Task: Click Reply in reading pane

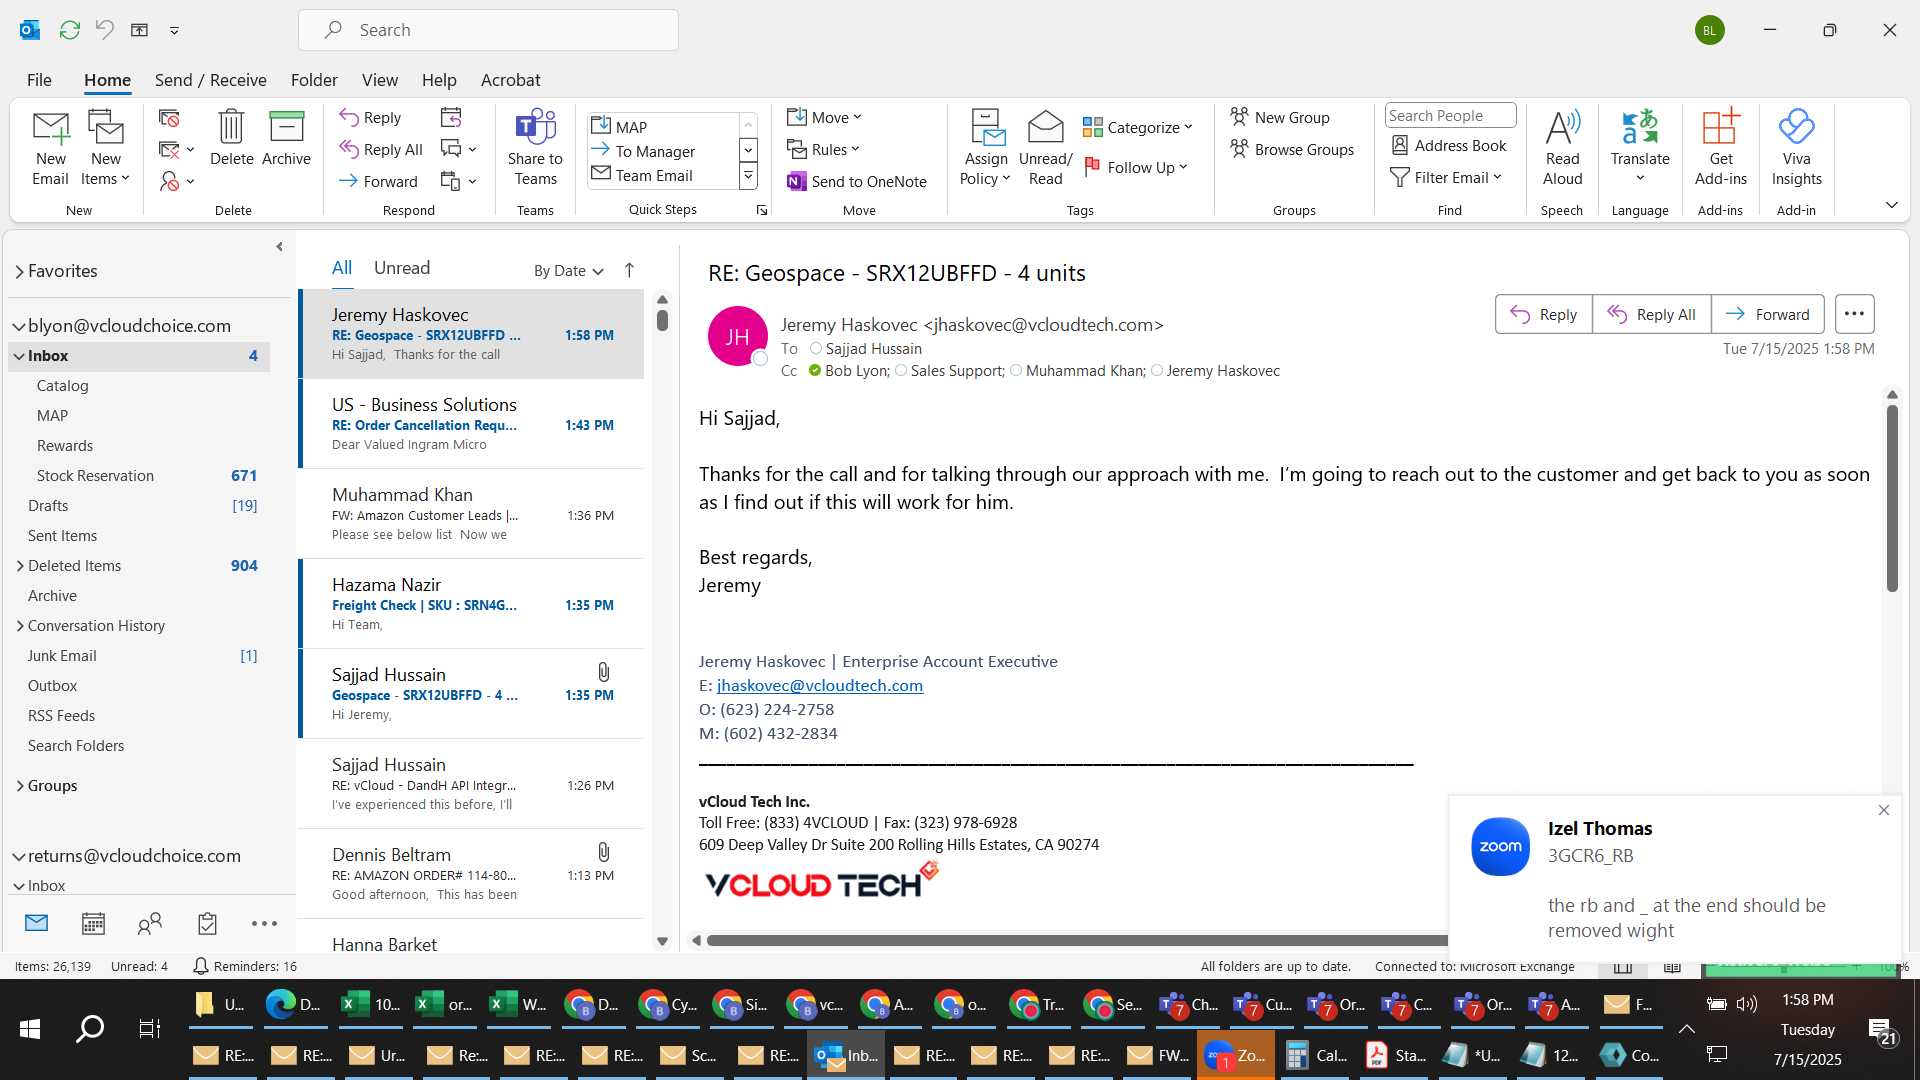Action: coord(1543,314)
